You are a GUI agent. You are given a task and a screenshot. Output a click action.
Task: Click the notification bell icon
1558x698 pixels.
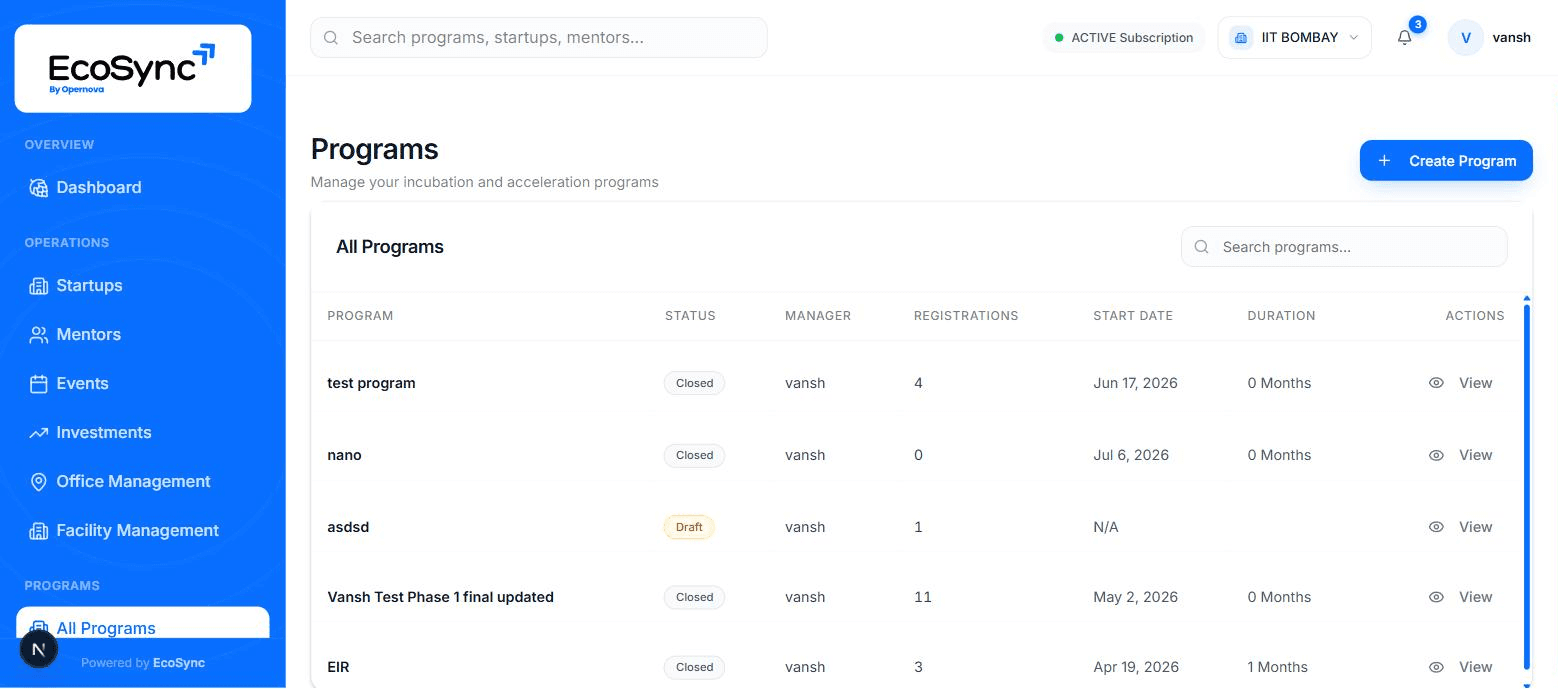point(1405,38)
